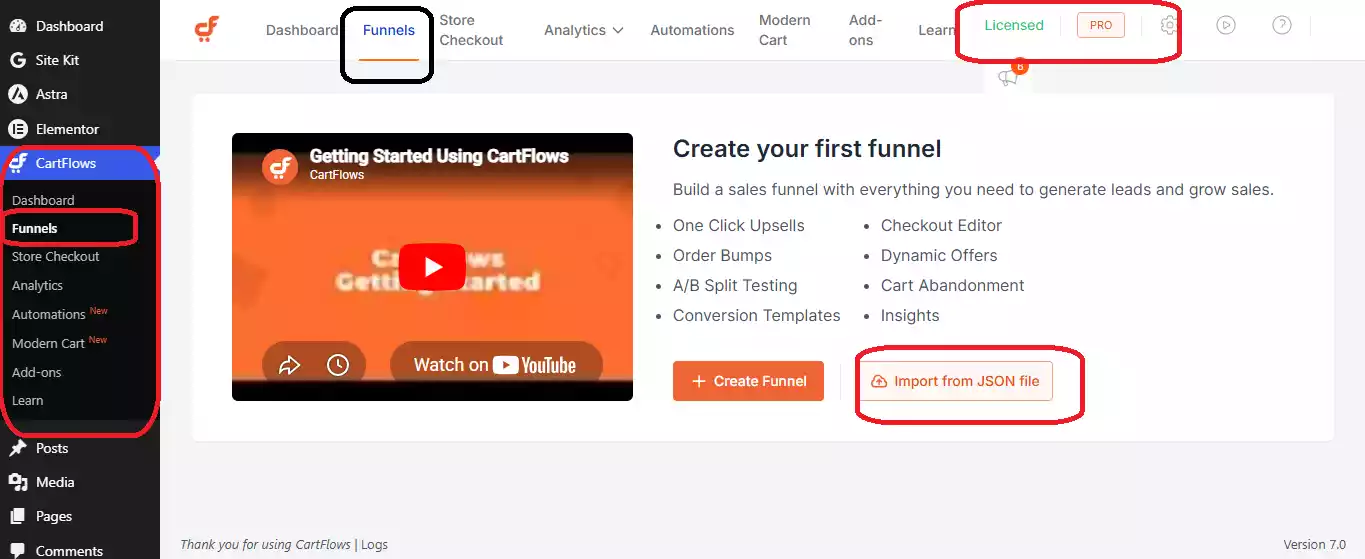This screenshot has height=559, width=1365.
Task: Open Watch on YouTube link
Action: pyautogui.click(x=495, y=365)
